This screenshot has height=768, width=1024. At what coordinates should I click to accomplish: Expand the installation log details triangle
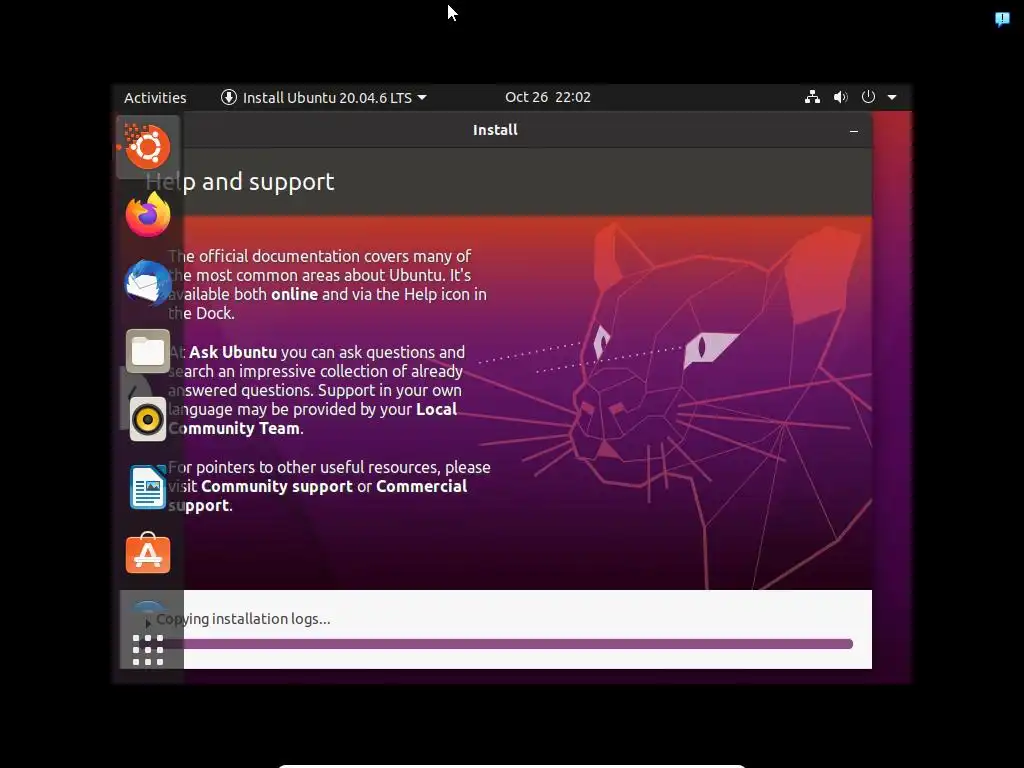[x=148, y=623]
